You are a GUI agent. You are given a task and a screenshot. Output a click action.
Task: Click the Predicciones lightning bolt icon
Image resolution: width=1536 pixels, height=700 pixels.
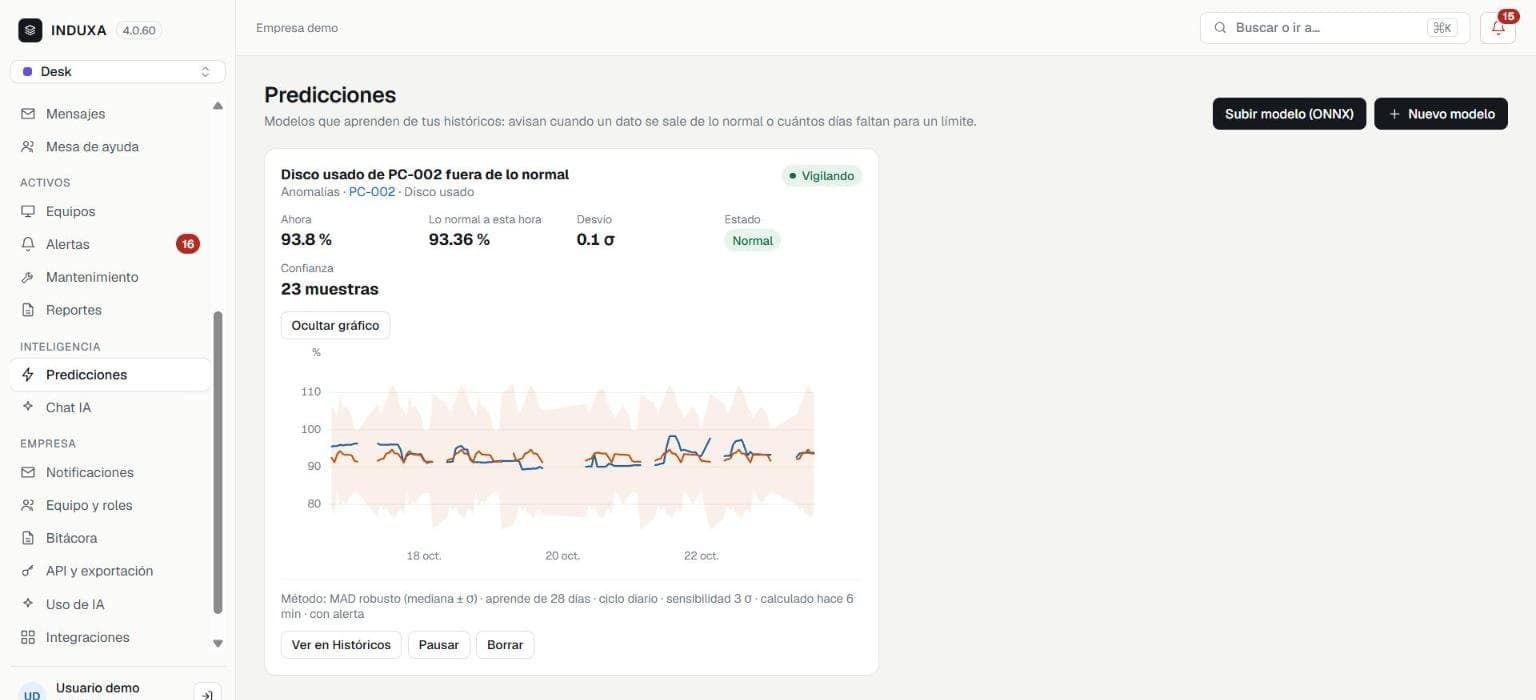coord(28,375)
